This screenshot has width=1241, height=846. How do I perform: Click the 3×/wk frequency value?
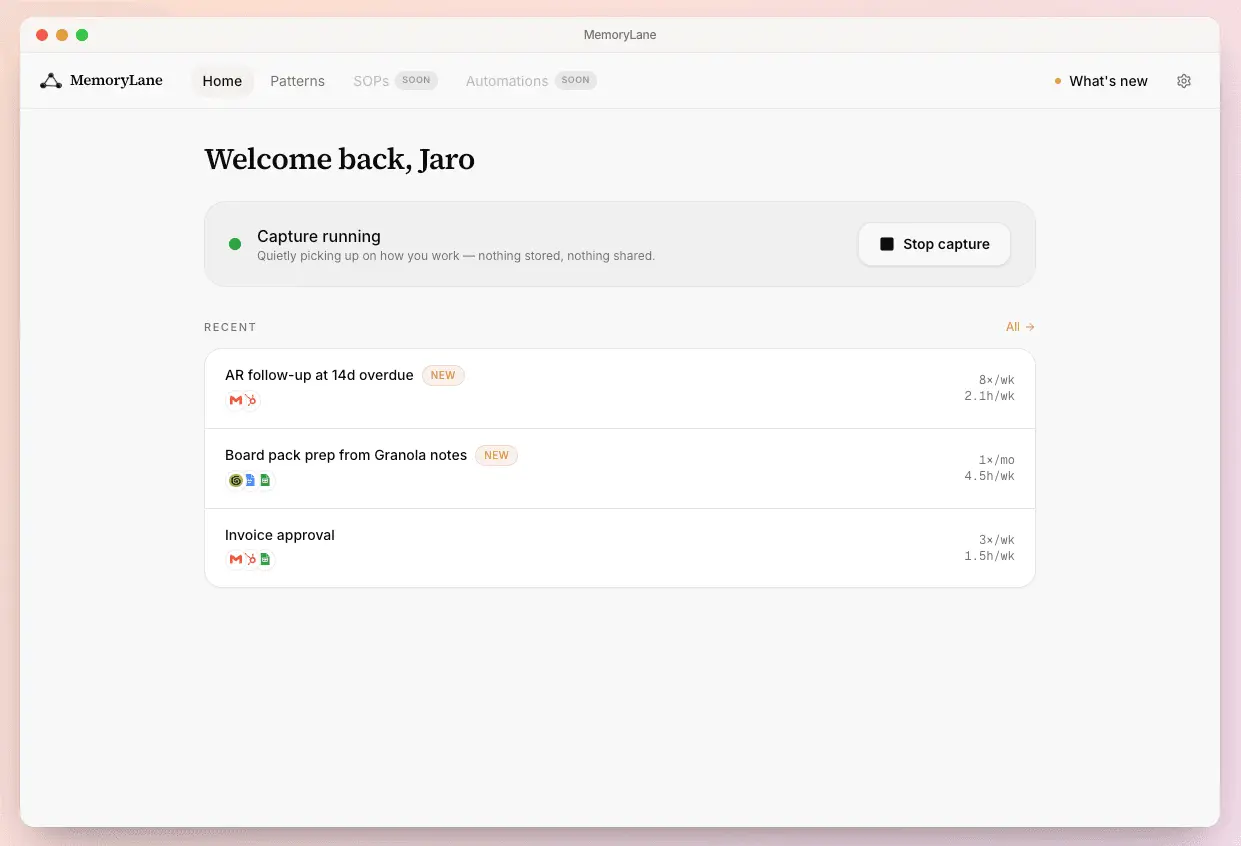pos(996,540)
